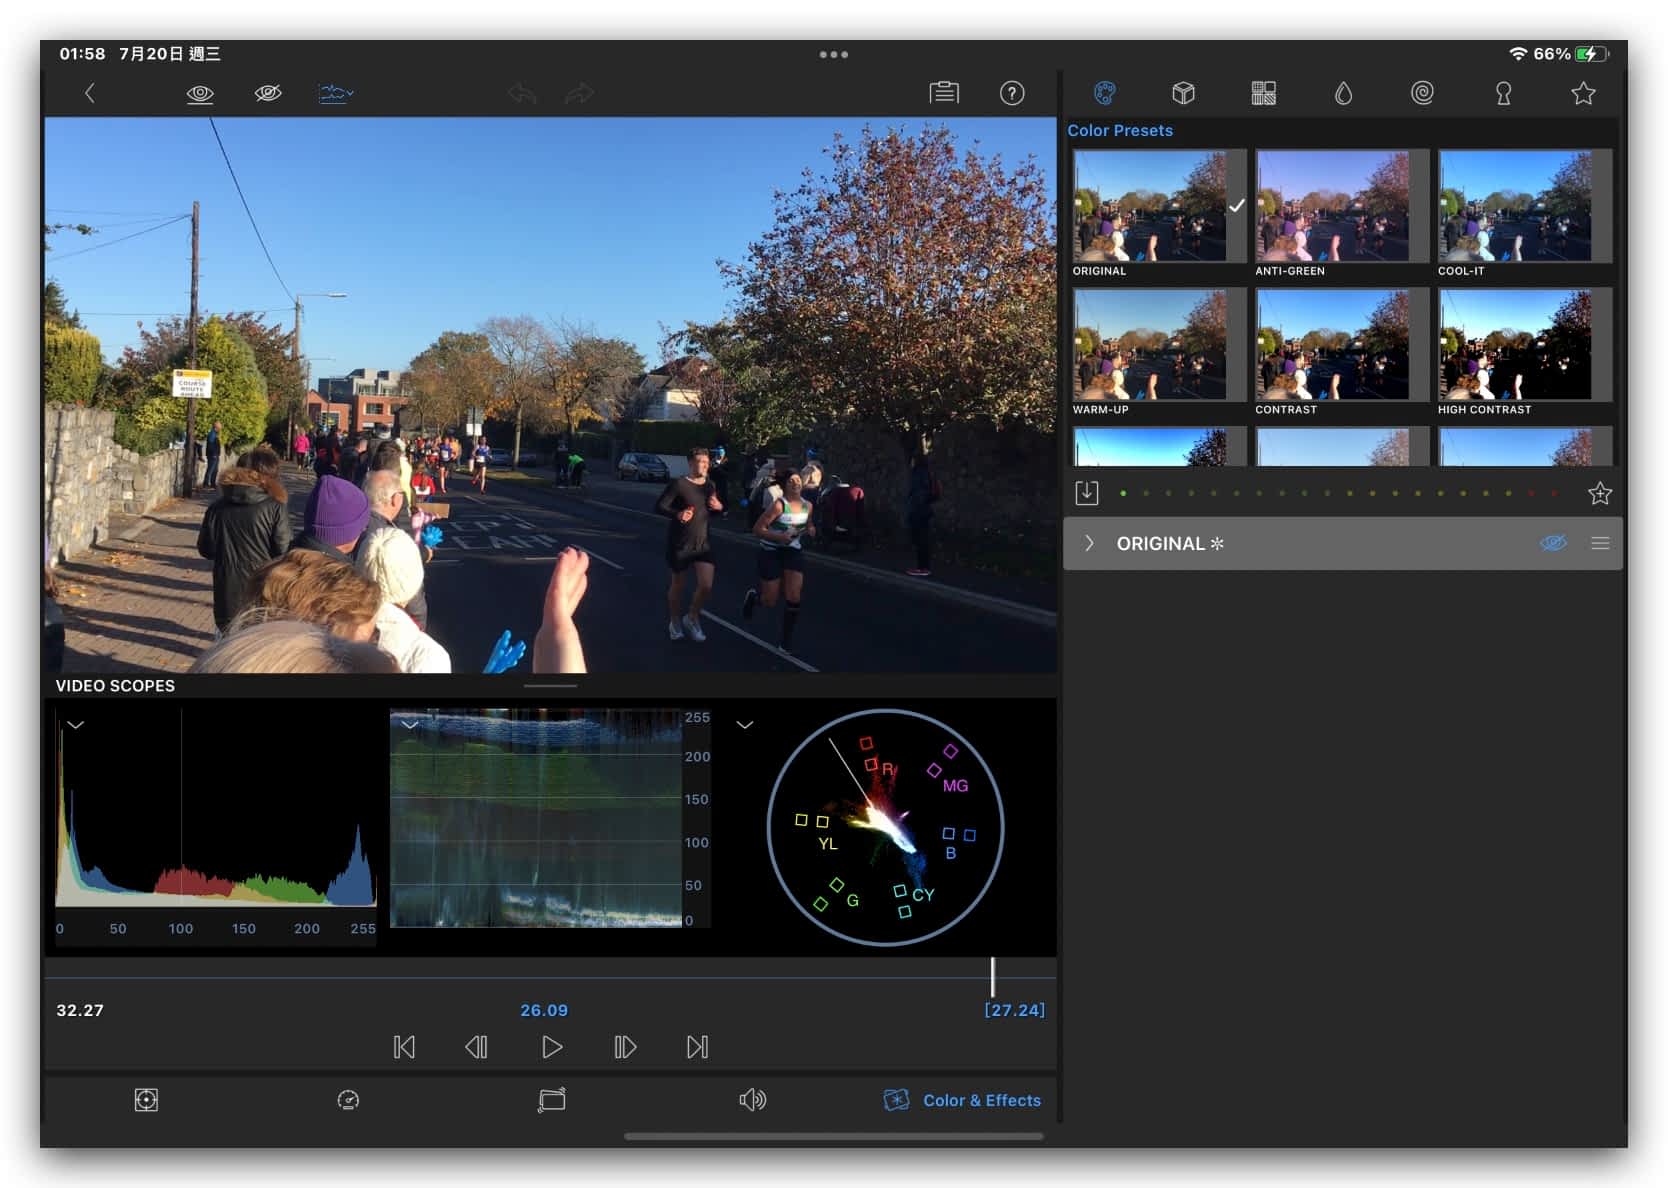Click the Color Presets heading
The height and width of the screenshot is (1188, 1668).
pos(1120,130)
